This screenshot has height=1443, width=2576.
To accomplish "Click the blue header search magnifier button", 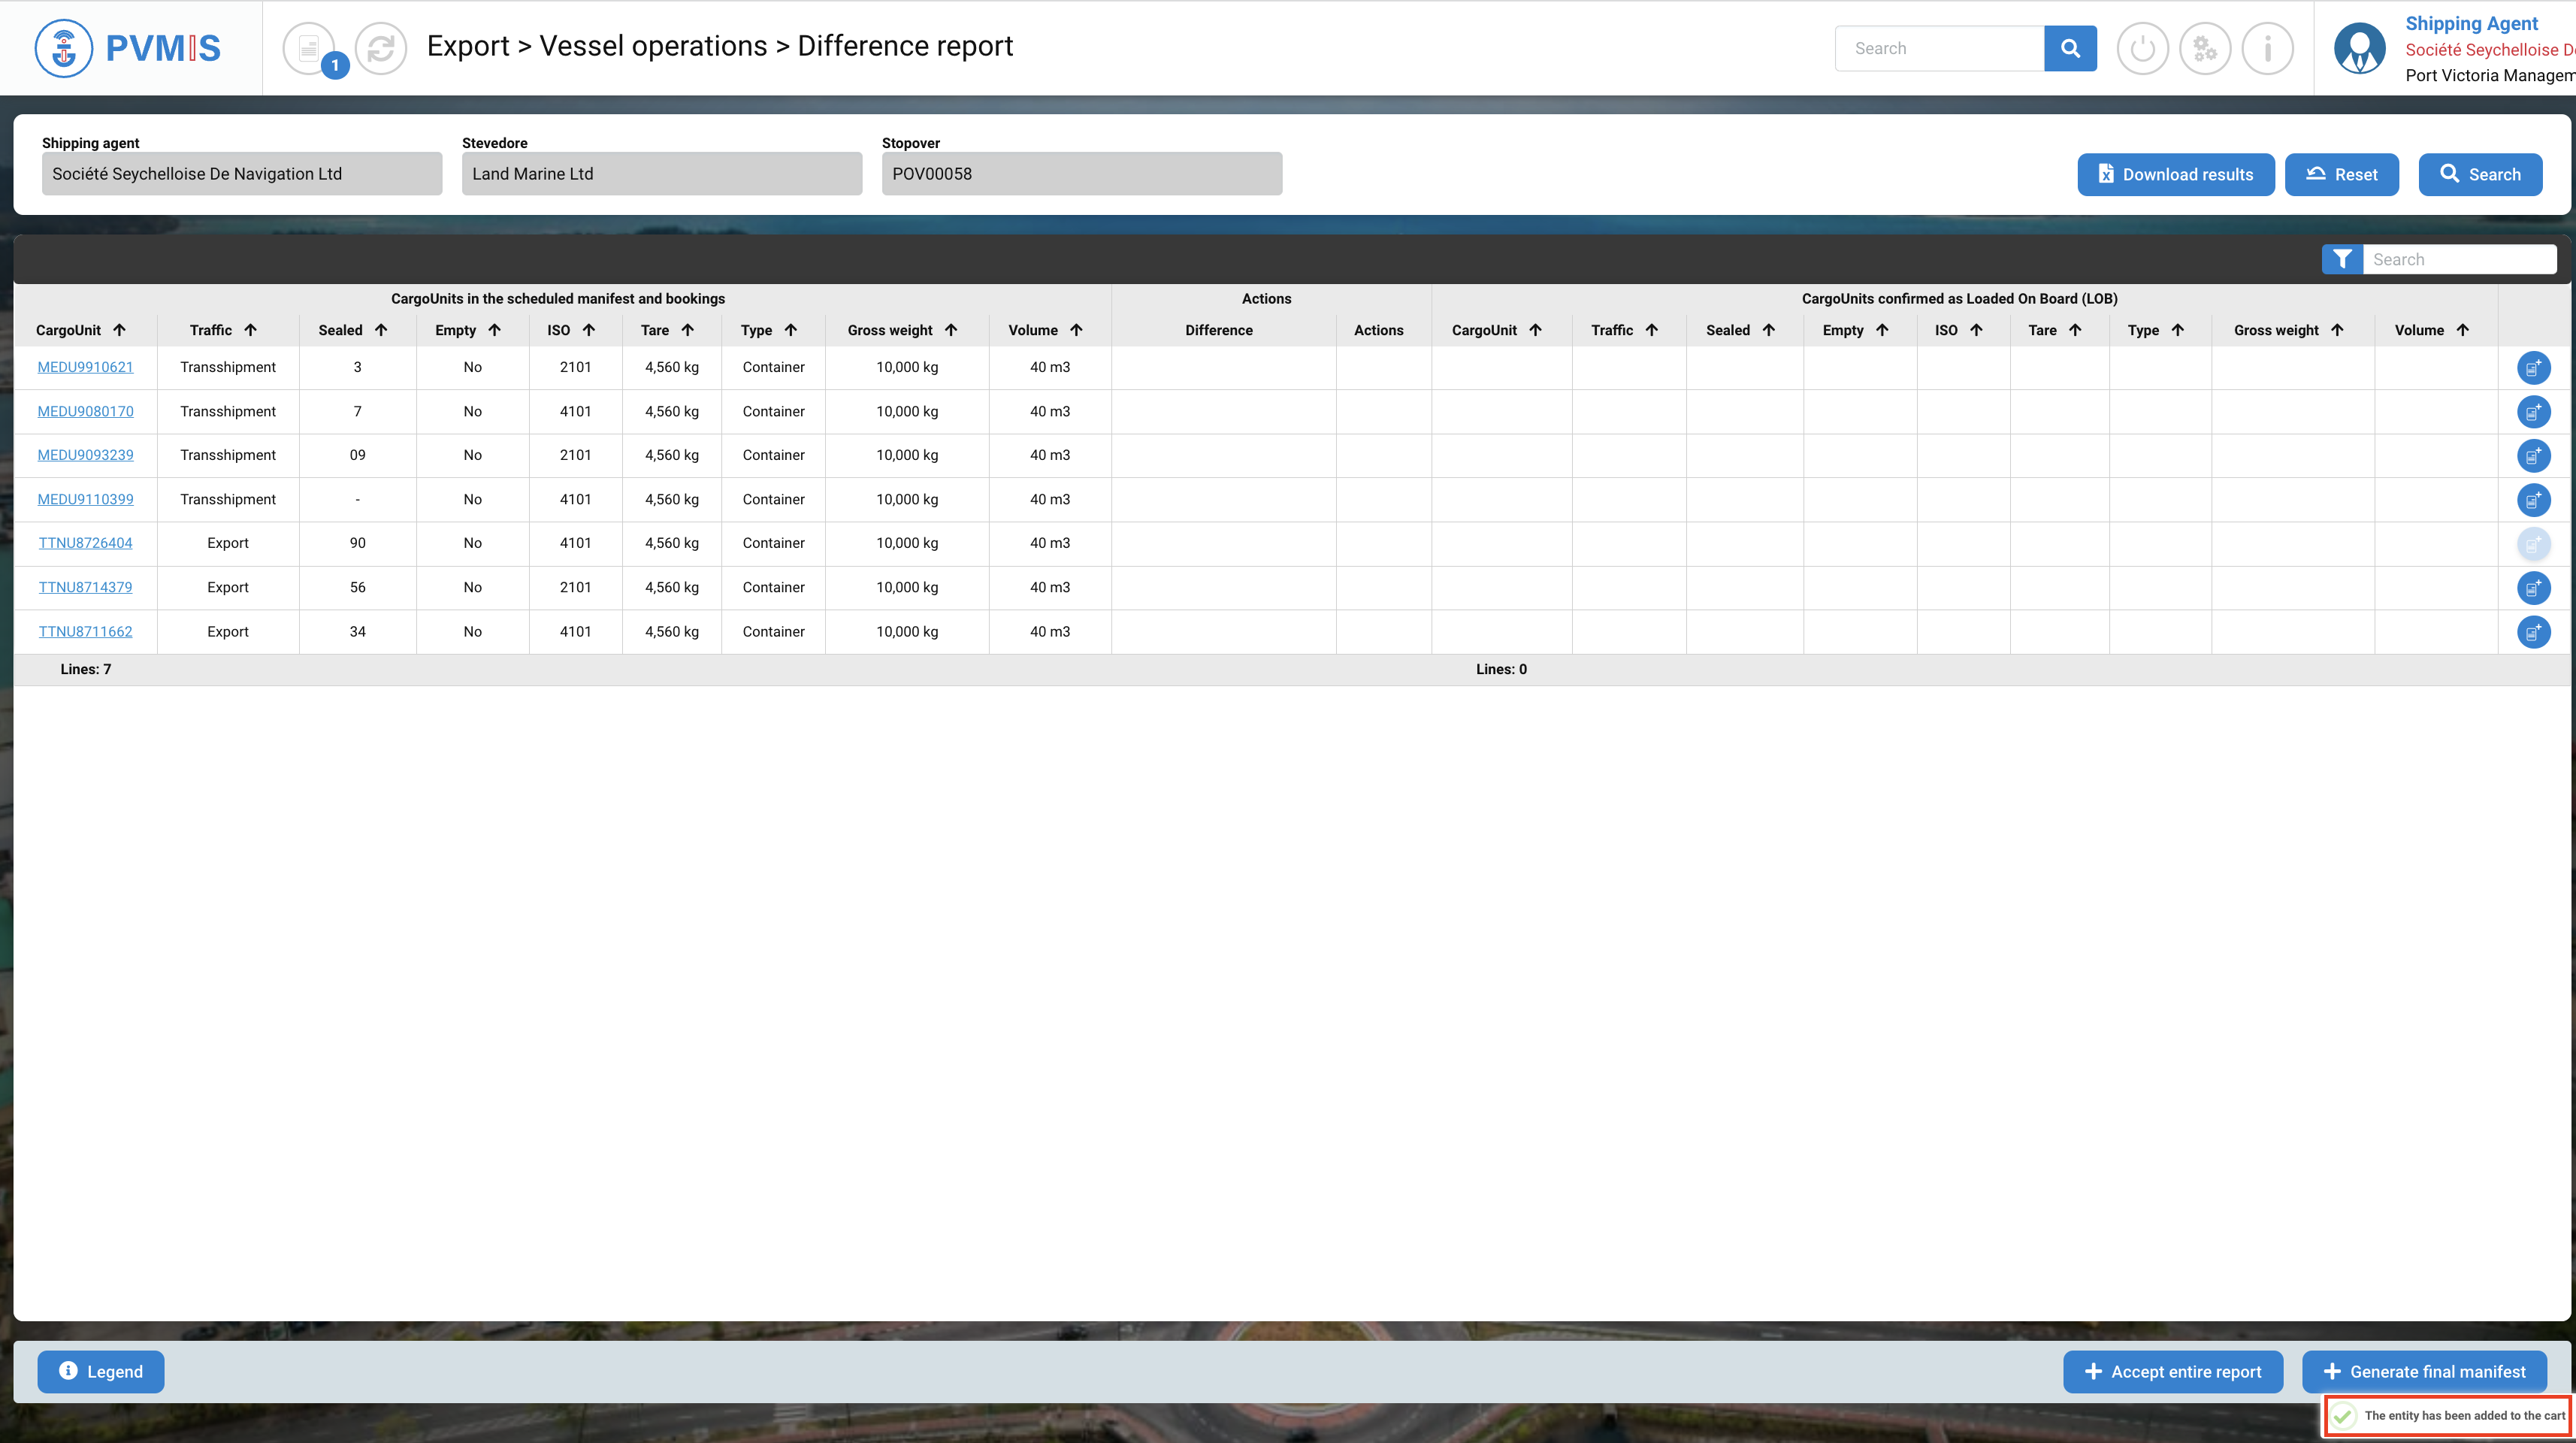I will coord(2070,48).
